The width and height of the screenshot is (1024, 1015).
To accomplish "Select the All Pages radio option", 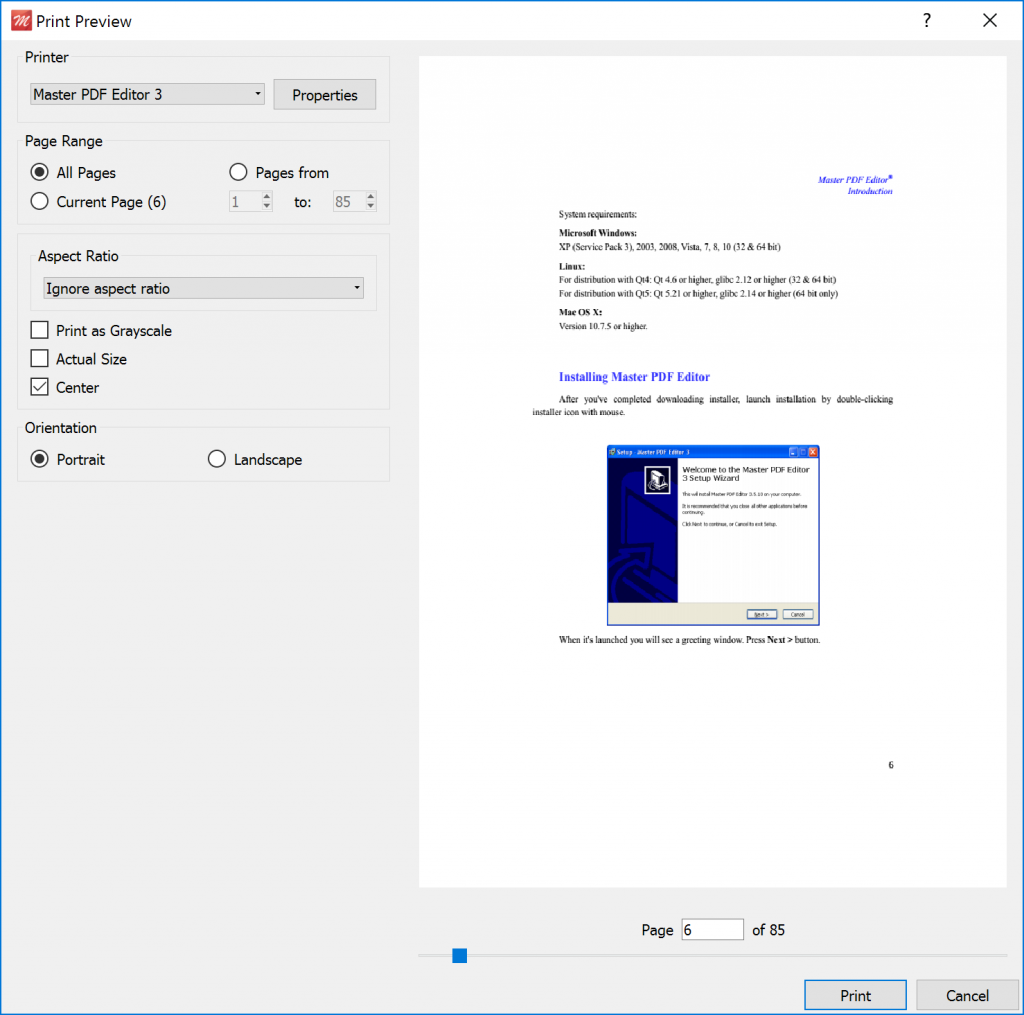I will [40, 173].
